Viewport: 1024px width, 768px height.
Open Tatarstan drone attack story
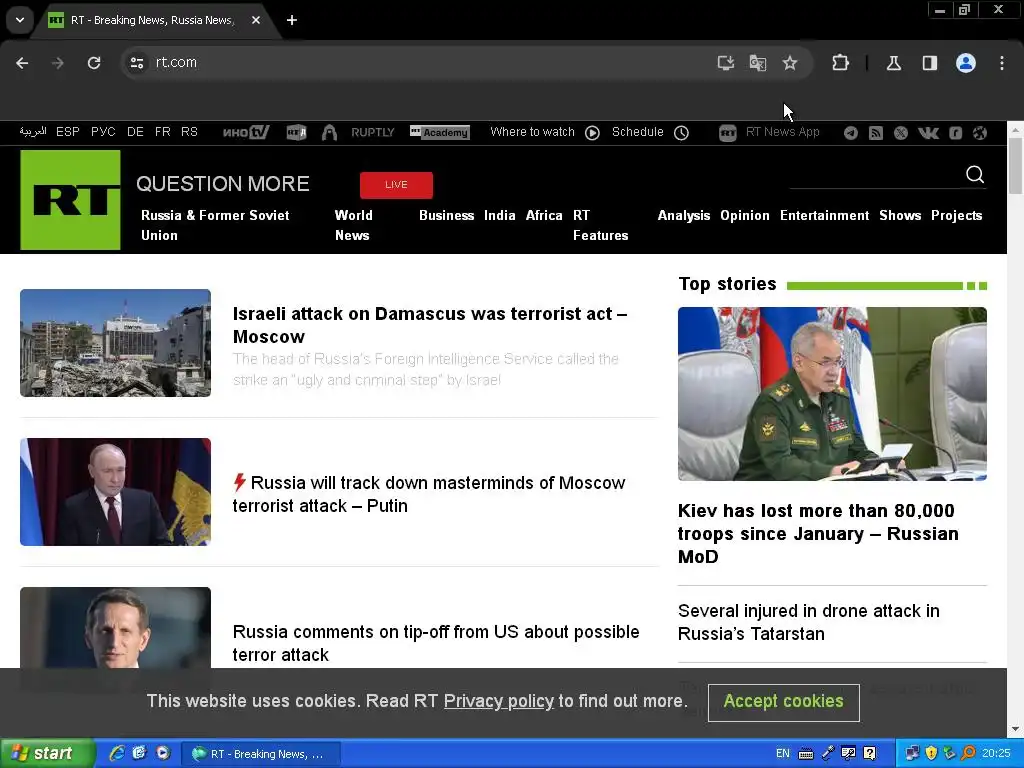808,622
